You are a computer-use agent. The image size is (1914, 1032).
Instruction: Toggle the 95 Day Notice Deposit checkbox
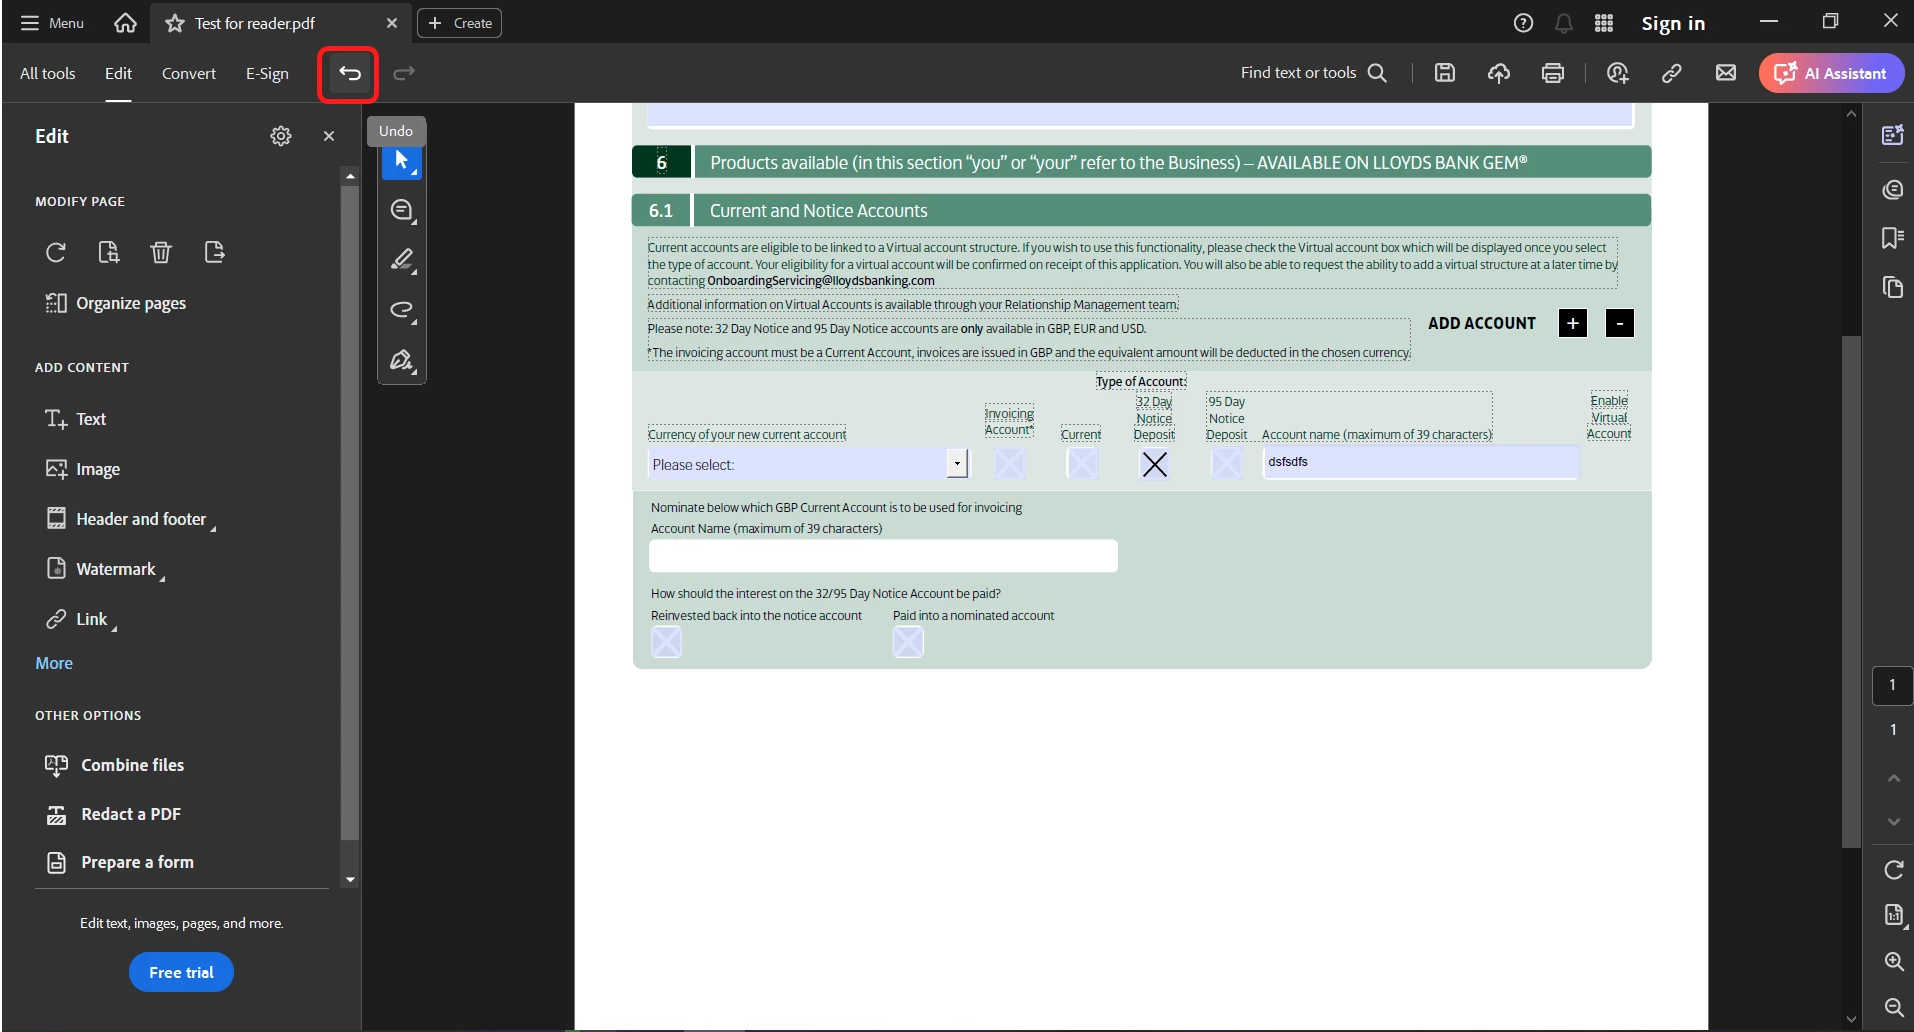click(1226, 463)
